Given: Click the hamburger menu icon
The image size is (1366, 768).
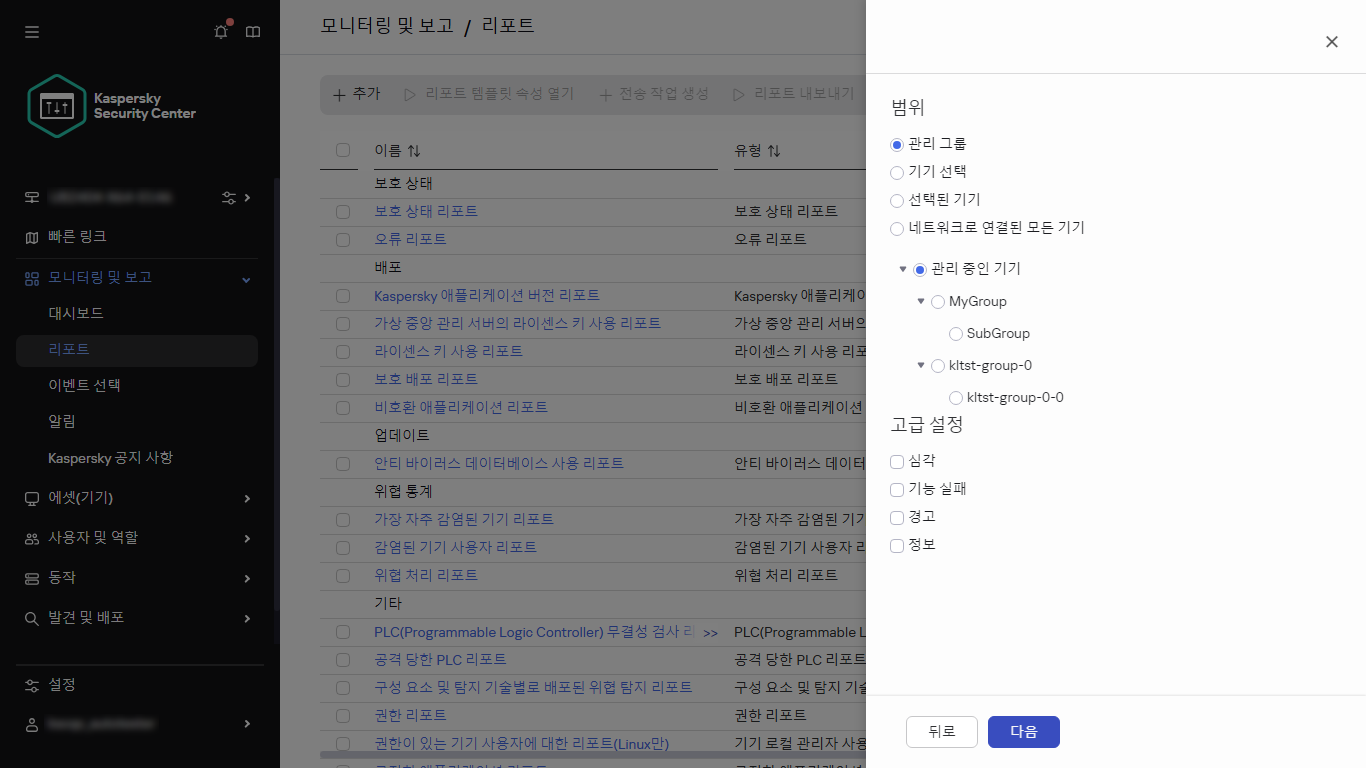Looking at the screenshot, I should click(31, 32).
